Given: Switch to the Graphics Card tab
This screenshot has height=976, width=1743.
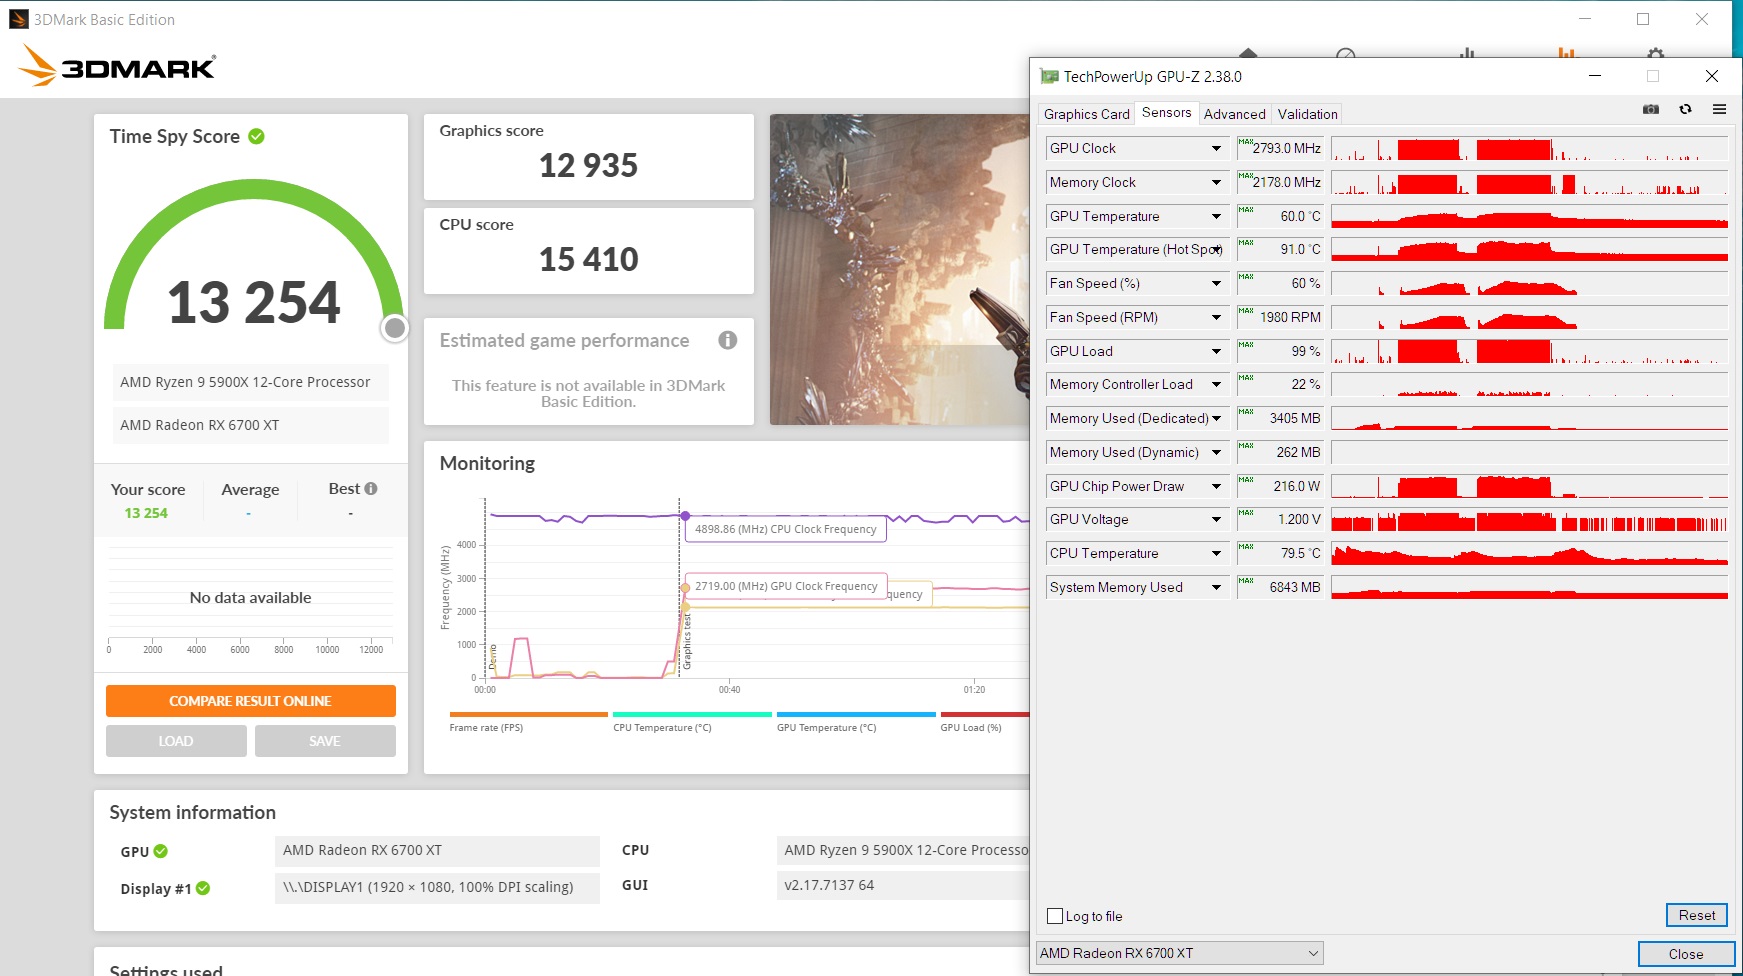Looking at the screenshot, I should pos(1086,114).
